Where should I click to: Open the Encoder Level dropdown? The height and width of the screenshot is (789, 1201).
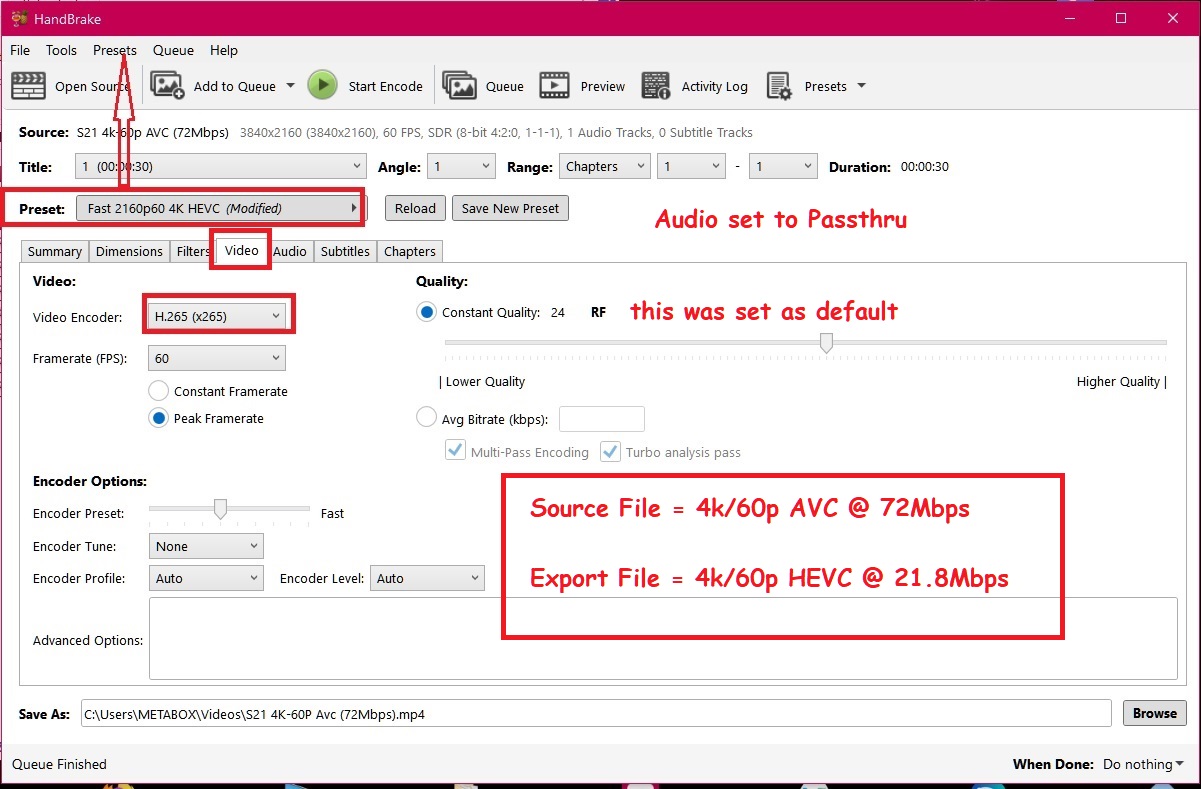point(427,578)
